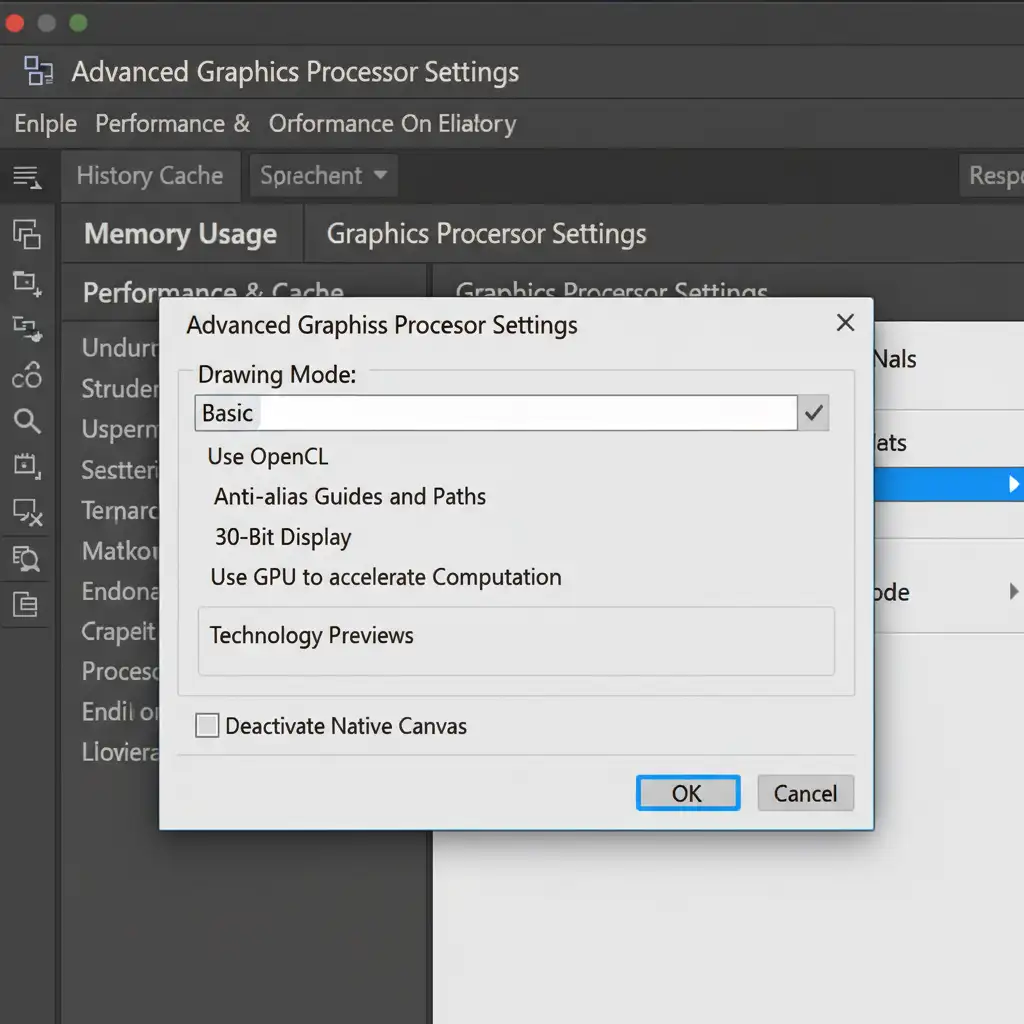Enable the Deactivate Native Canvas checkbox
The height and width of the screenshot is (1024, 1024).
pos(207,726)
